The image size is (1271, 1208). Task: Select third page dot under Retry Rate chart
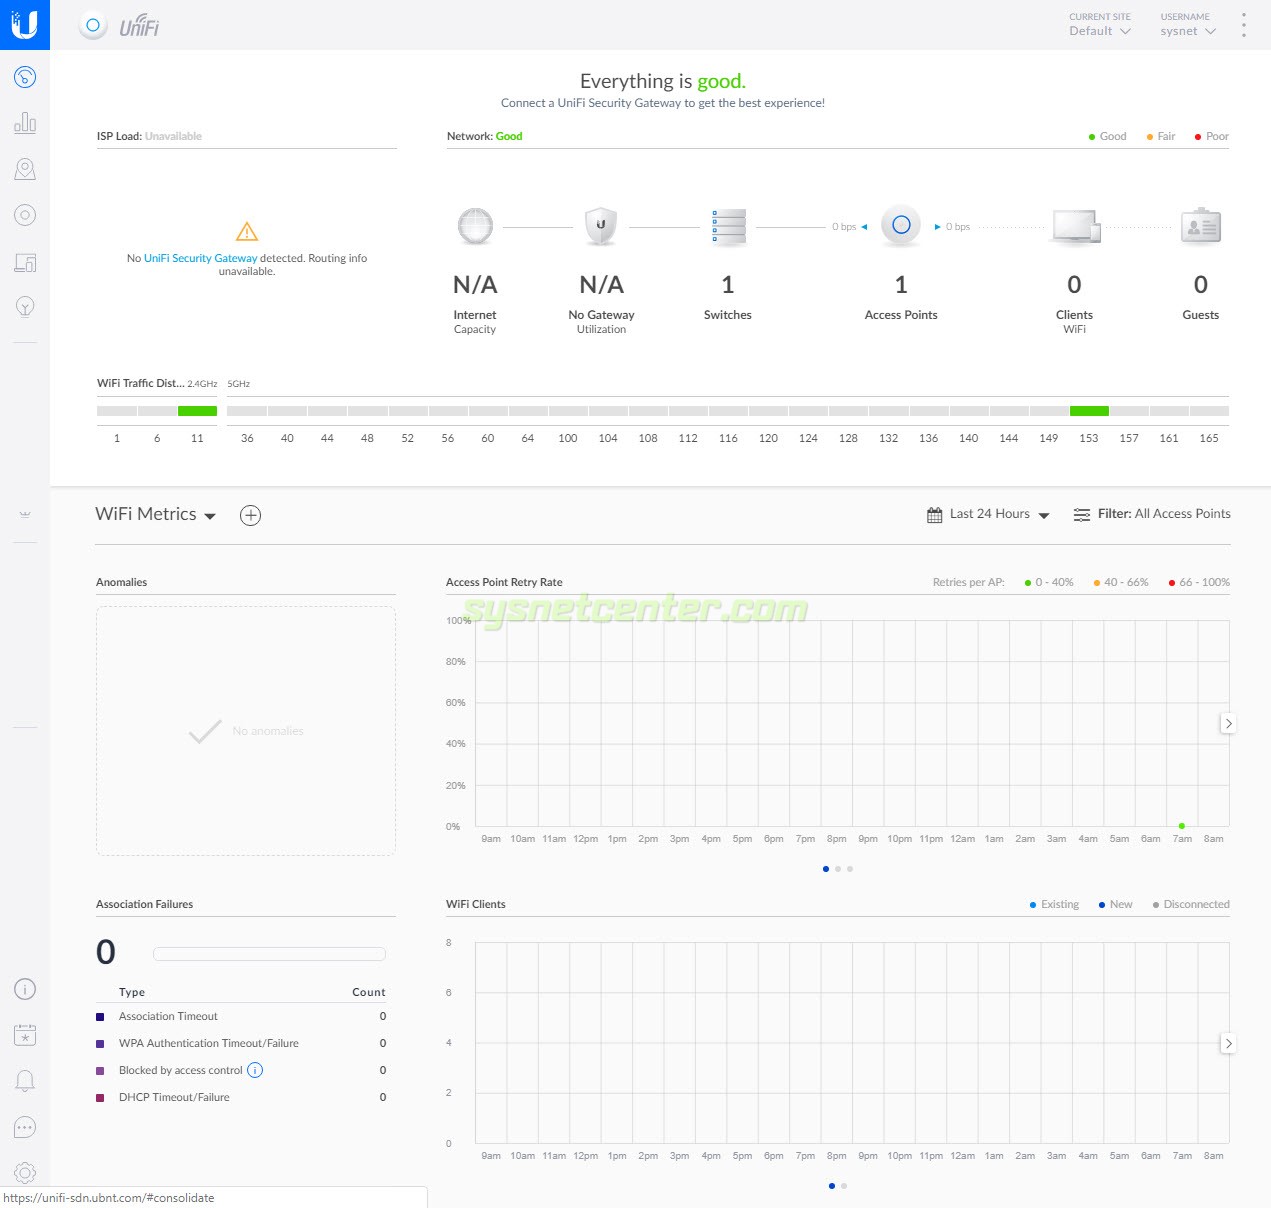coord(850,869)
